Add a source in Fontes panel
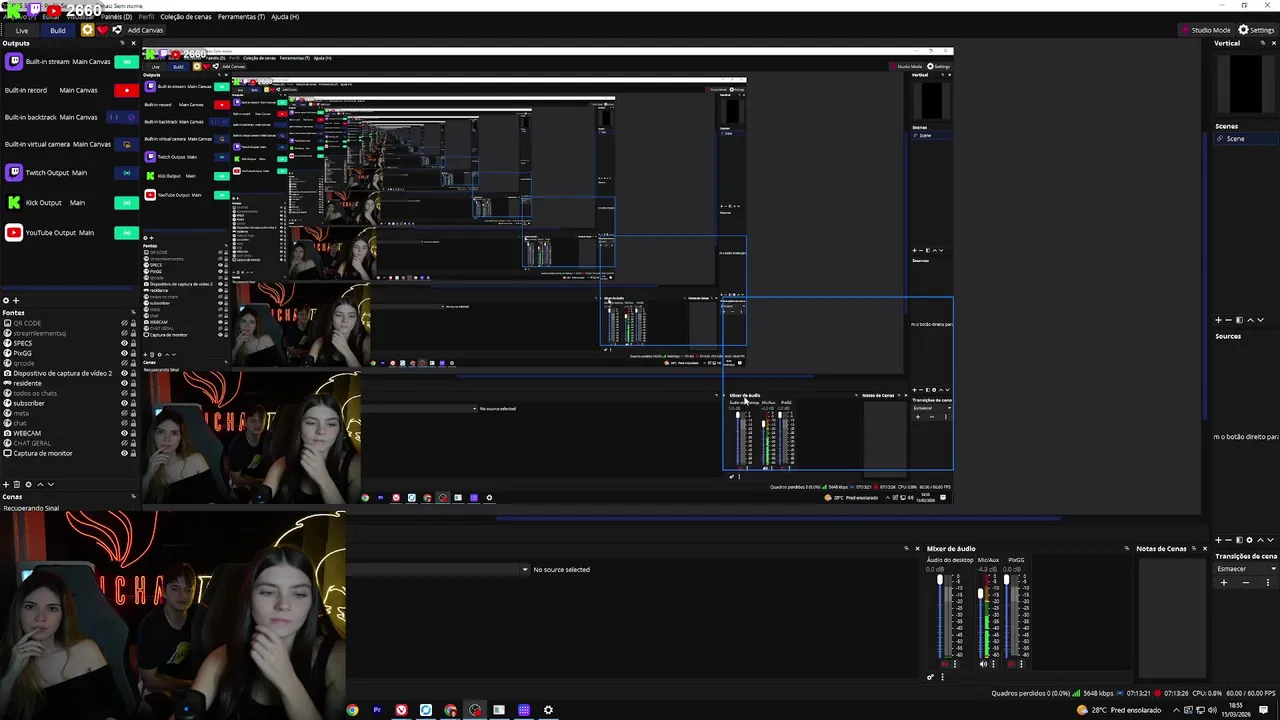The height and width of the screenshot is (720, 1280). click(x=6, y=484)
